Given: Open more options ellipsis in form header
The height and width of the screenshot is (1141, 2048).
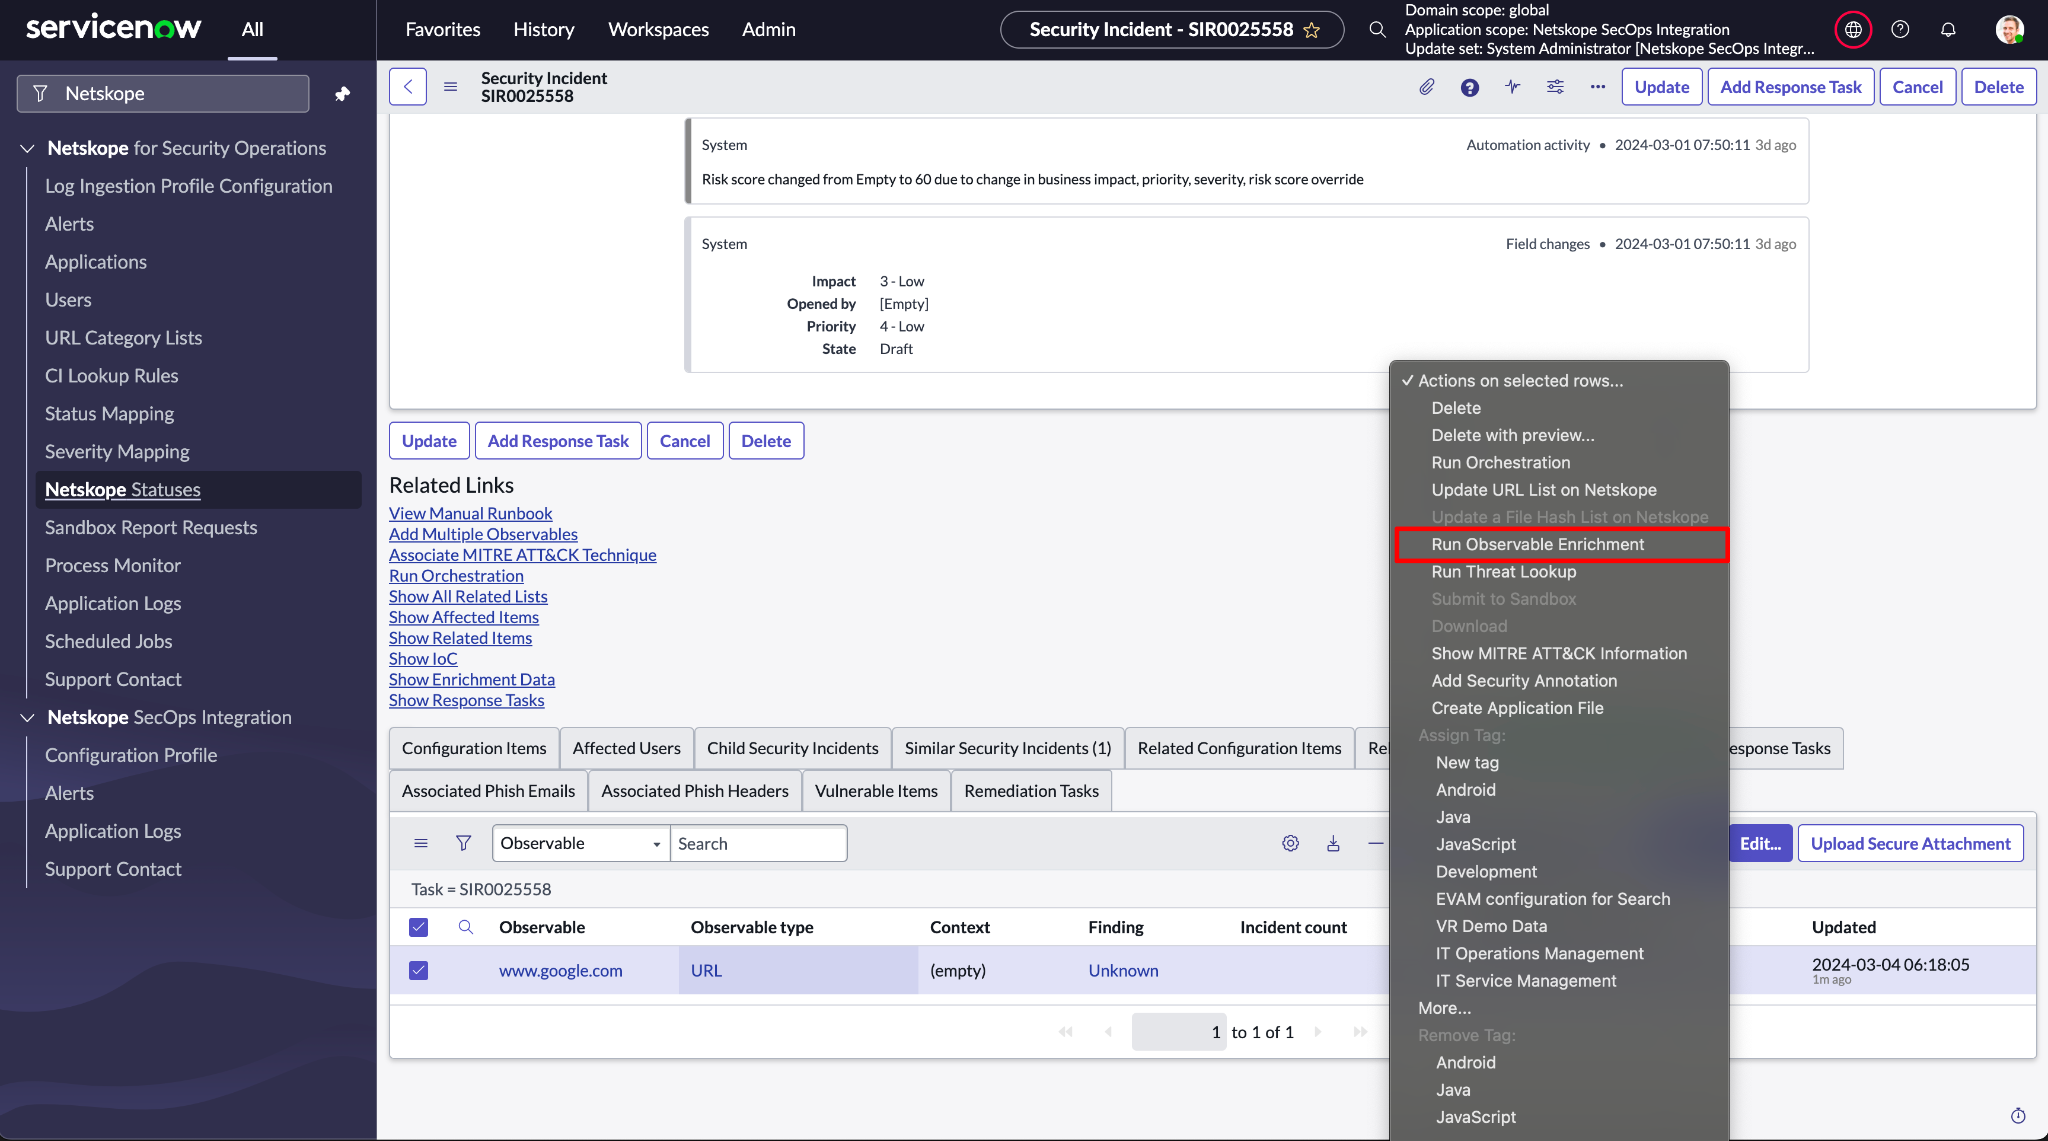Looking at the screenshot, I should (x=1598, y=87).
